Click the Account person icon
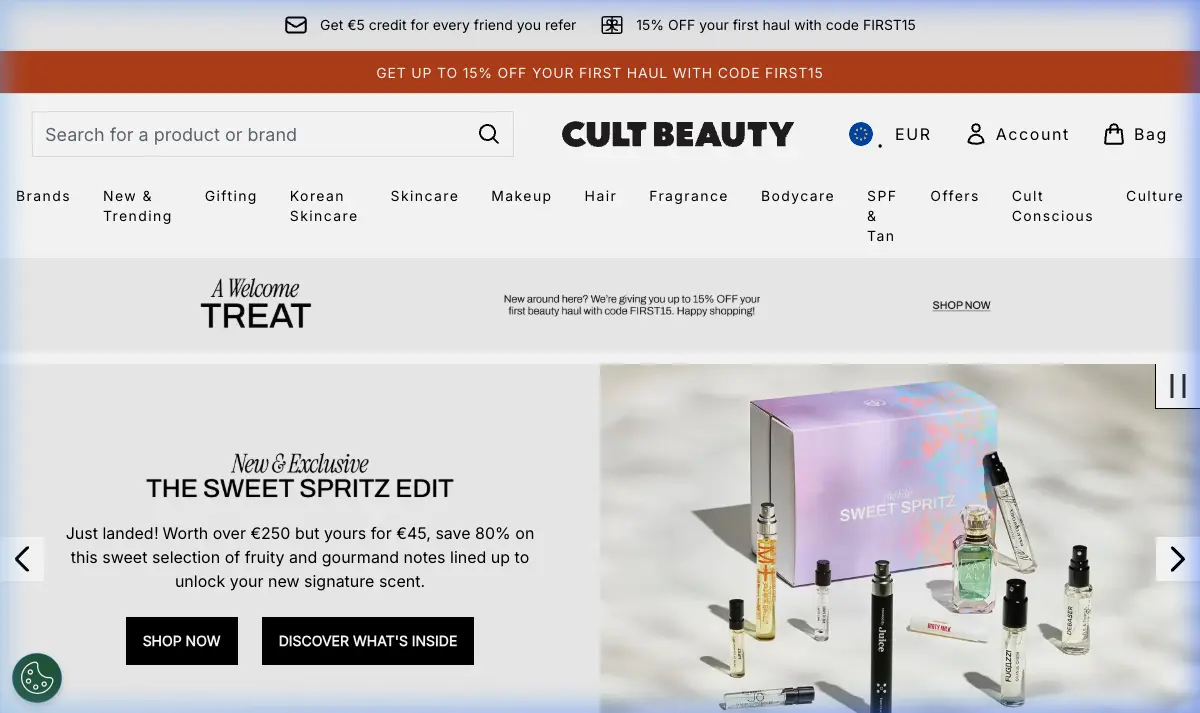 pyautogui.click(x=976, y=134)
